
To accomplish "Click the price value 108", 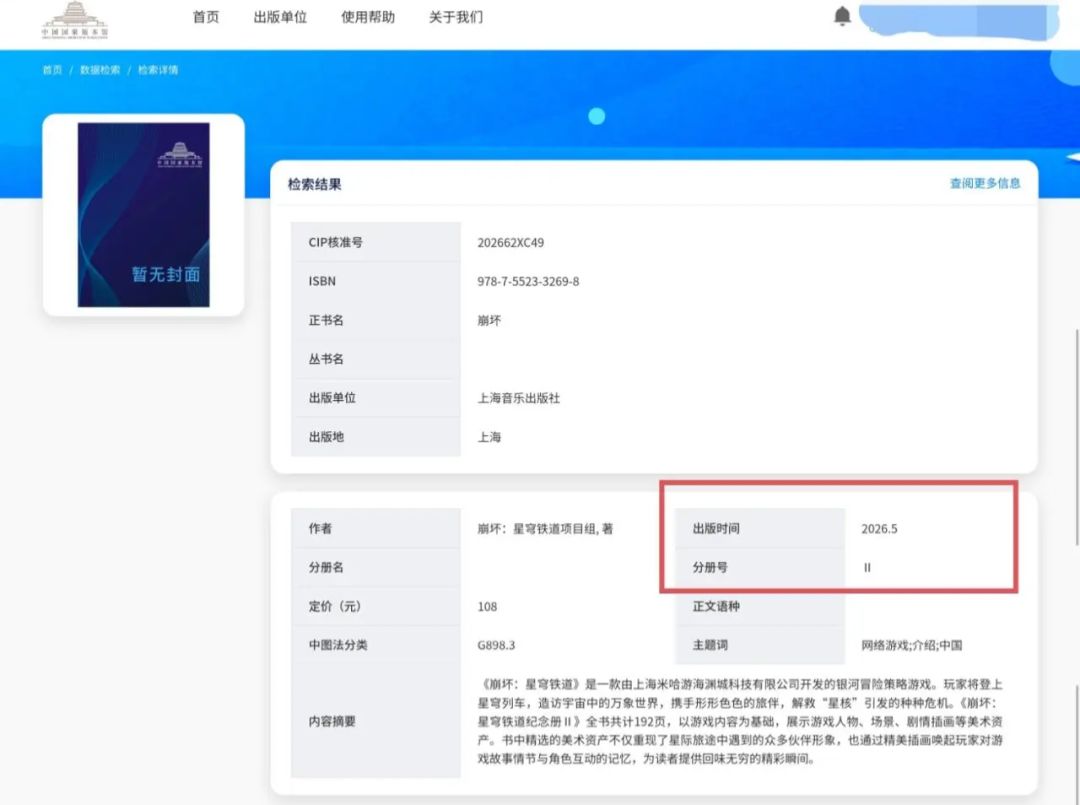I will [487, 607].
